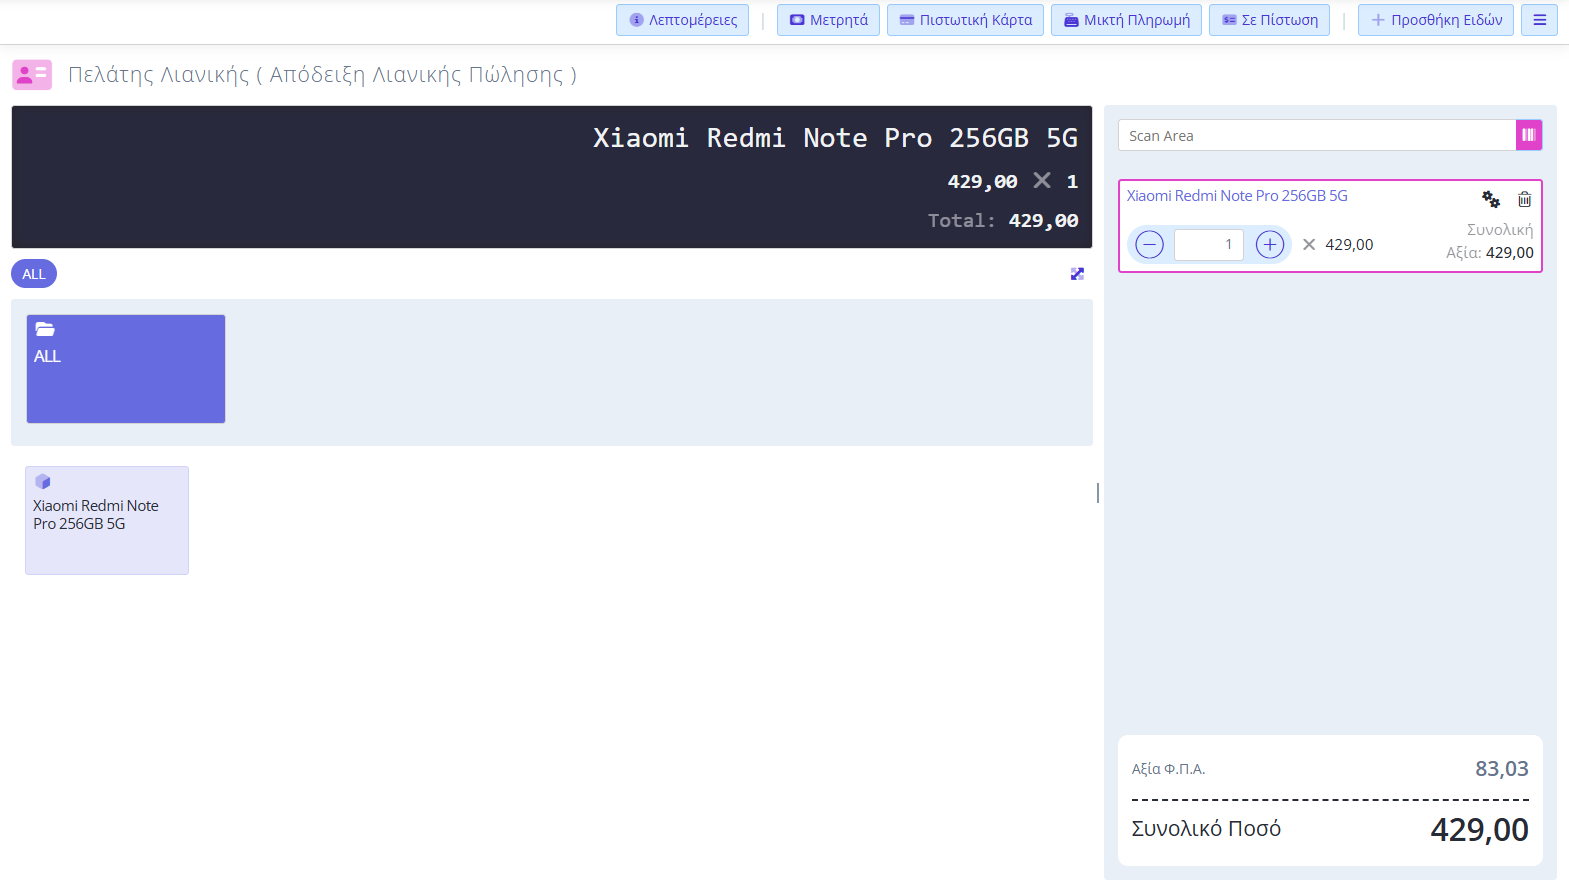This screenshot has height=887, width=1569.
Task: Click Προσθήκη Ειδών add items
Action: (1435, 20)
